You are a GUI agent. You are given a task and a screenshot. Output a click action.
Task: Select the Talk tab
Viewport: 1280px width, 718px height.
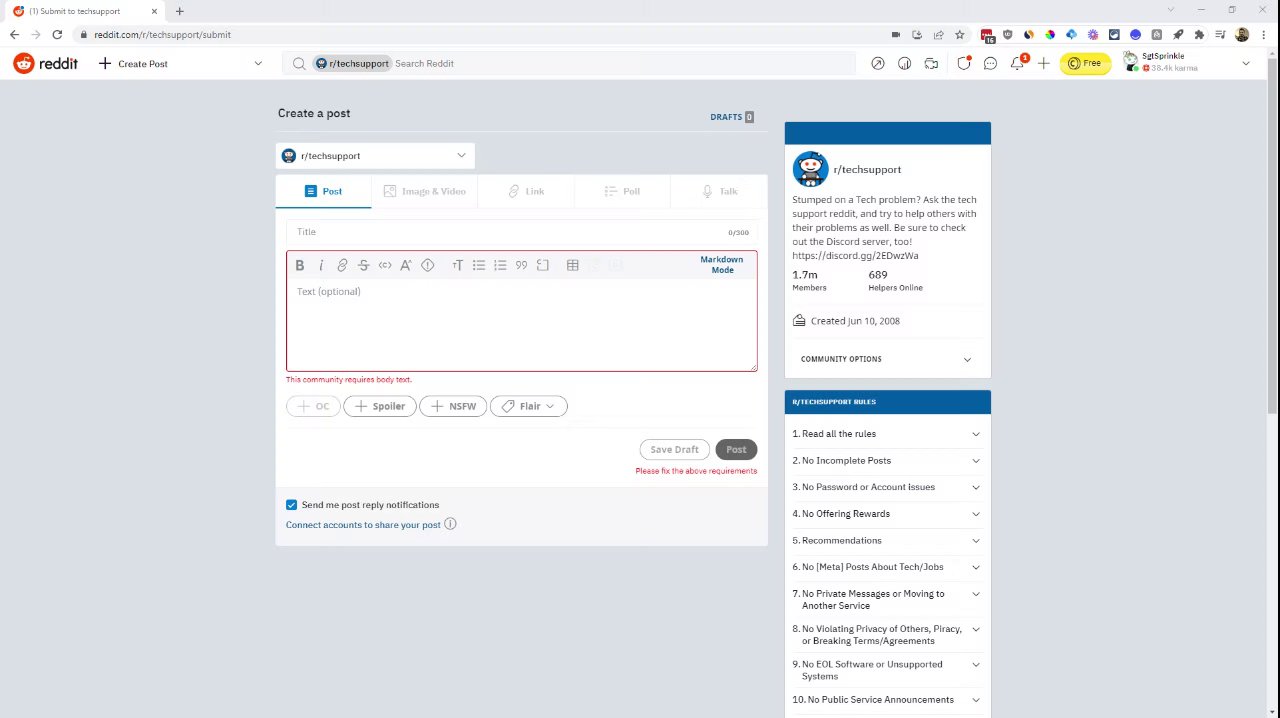tap(719, 191)
